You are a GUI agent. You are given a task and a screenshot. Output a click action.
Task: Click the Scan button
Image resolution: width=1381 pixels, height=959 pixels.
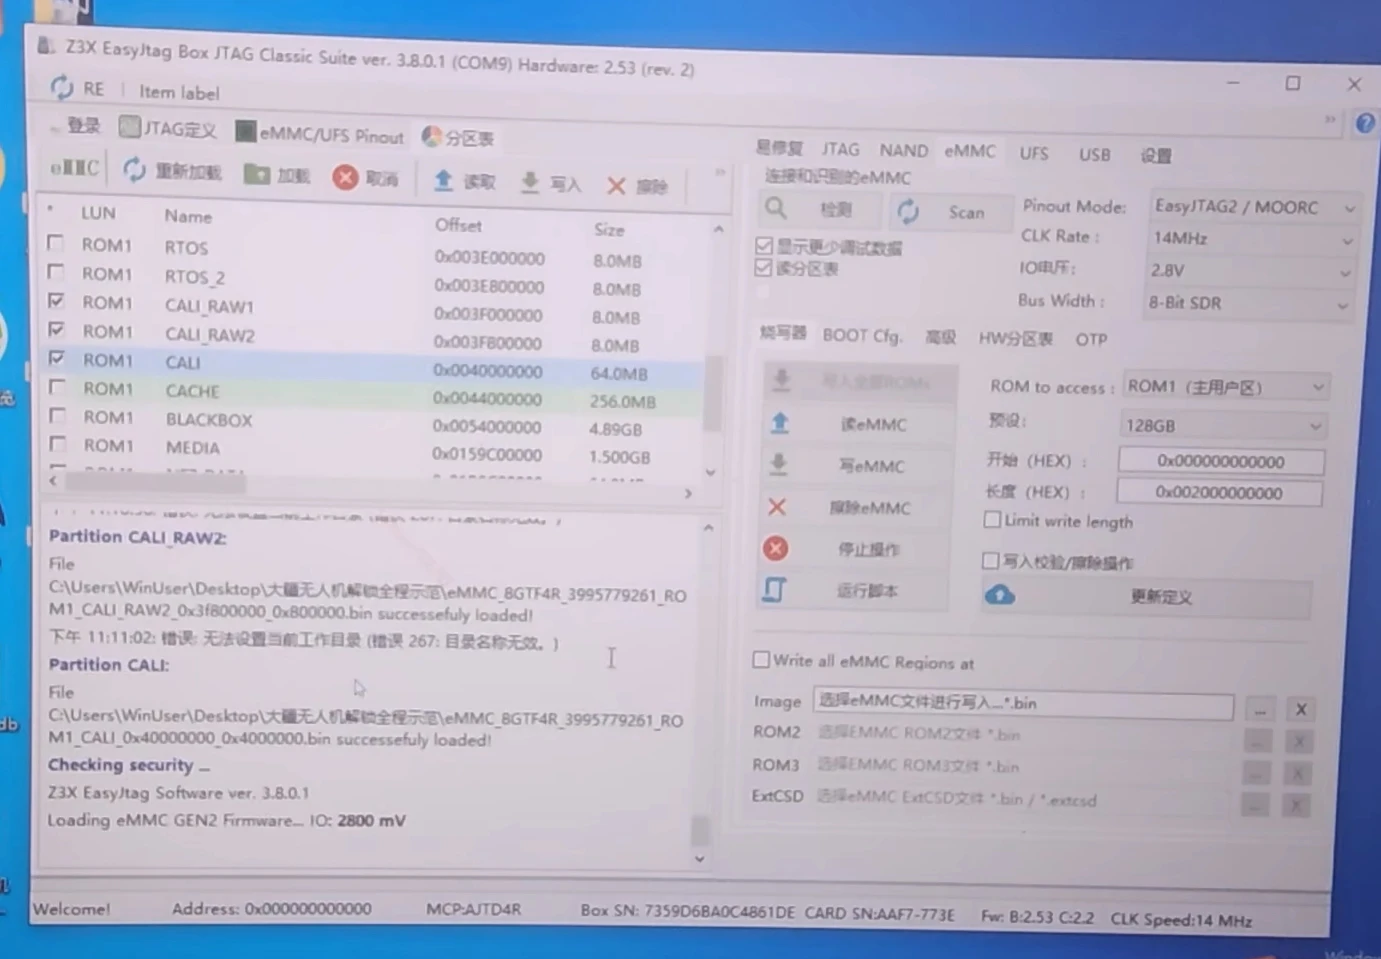click(x=951, y=212)
